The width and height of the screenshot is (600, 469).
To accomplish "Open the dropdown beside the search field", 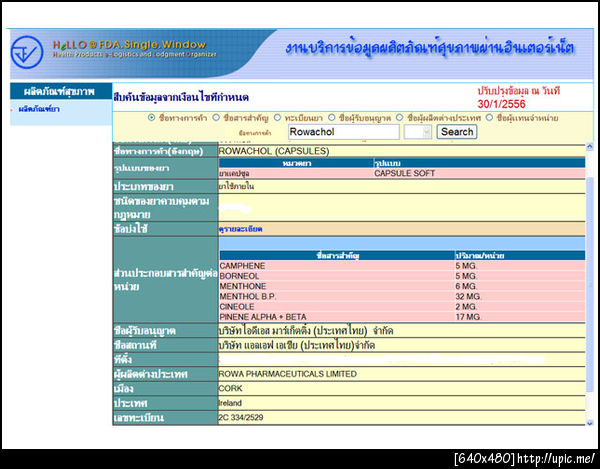I will (x=418, y=132).
